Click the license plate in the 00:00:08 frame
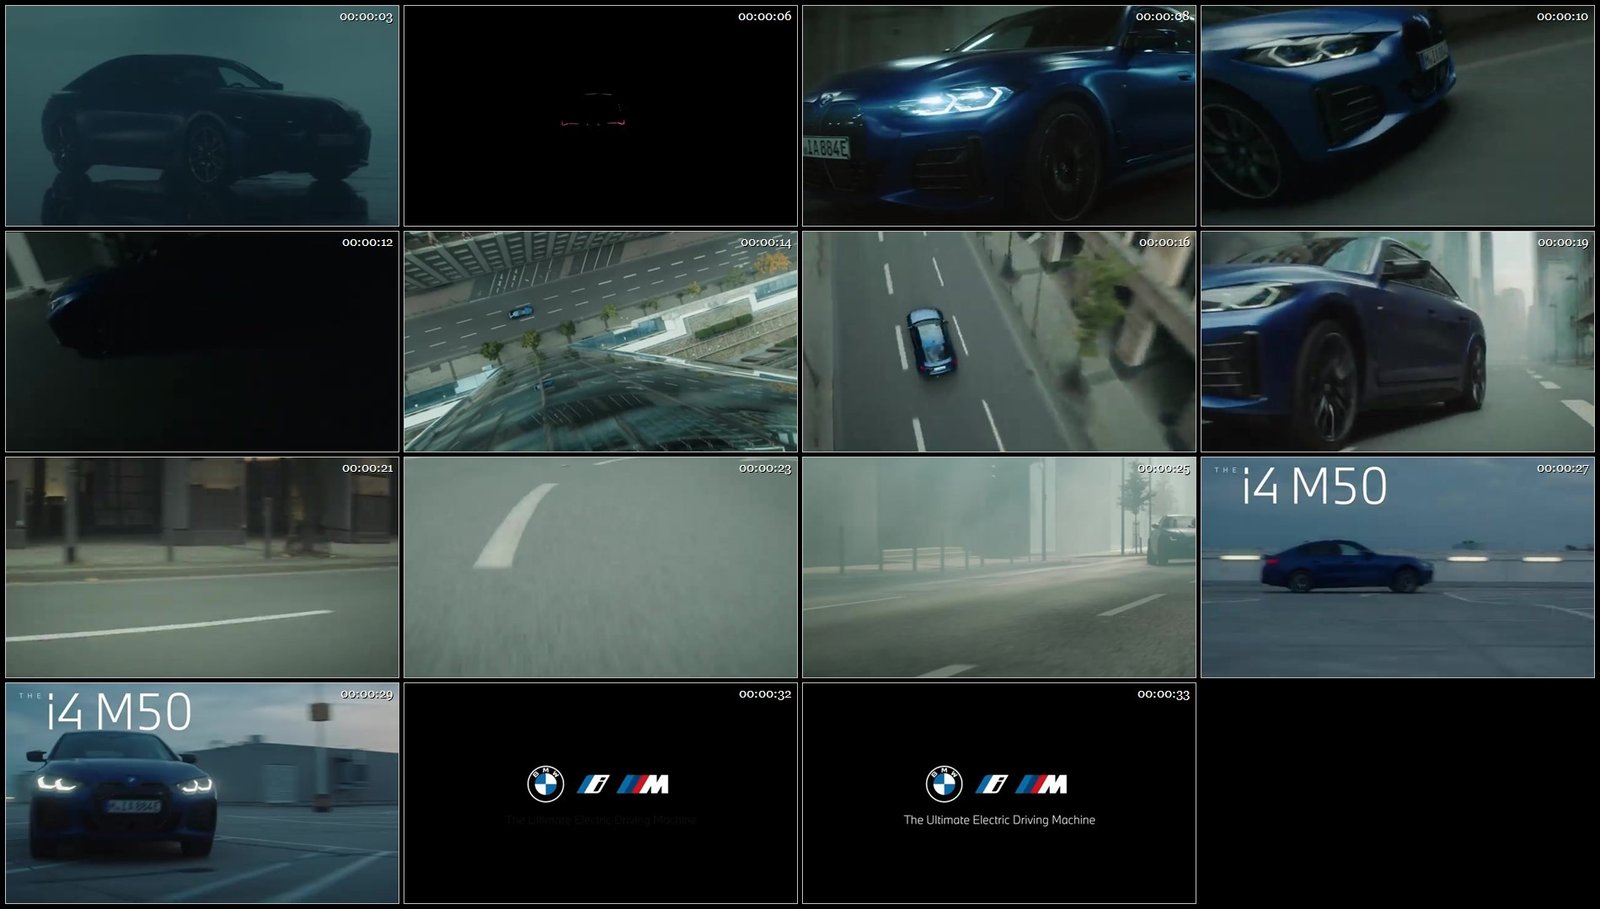The height and width of the screenshot is (909, 1600). [x=826, y=149]
